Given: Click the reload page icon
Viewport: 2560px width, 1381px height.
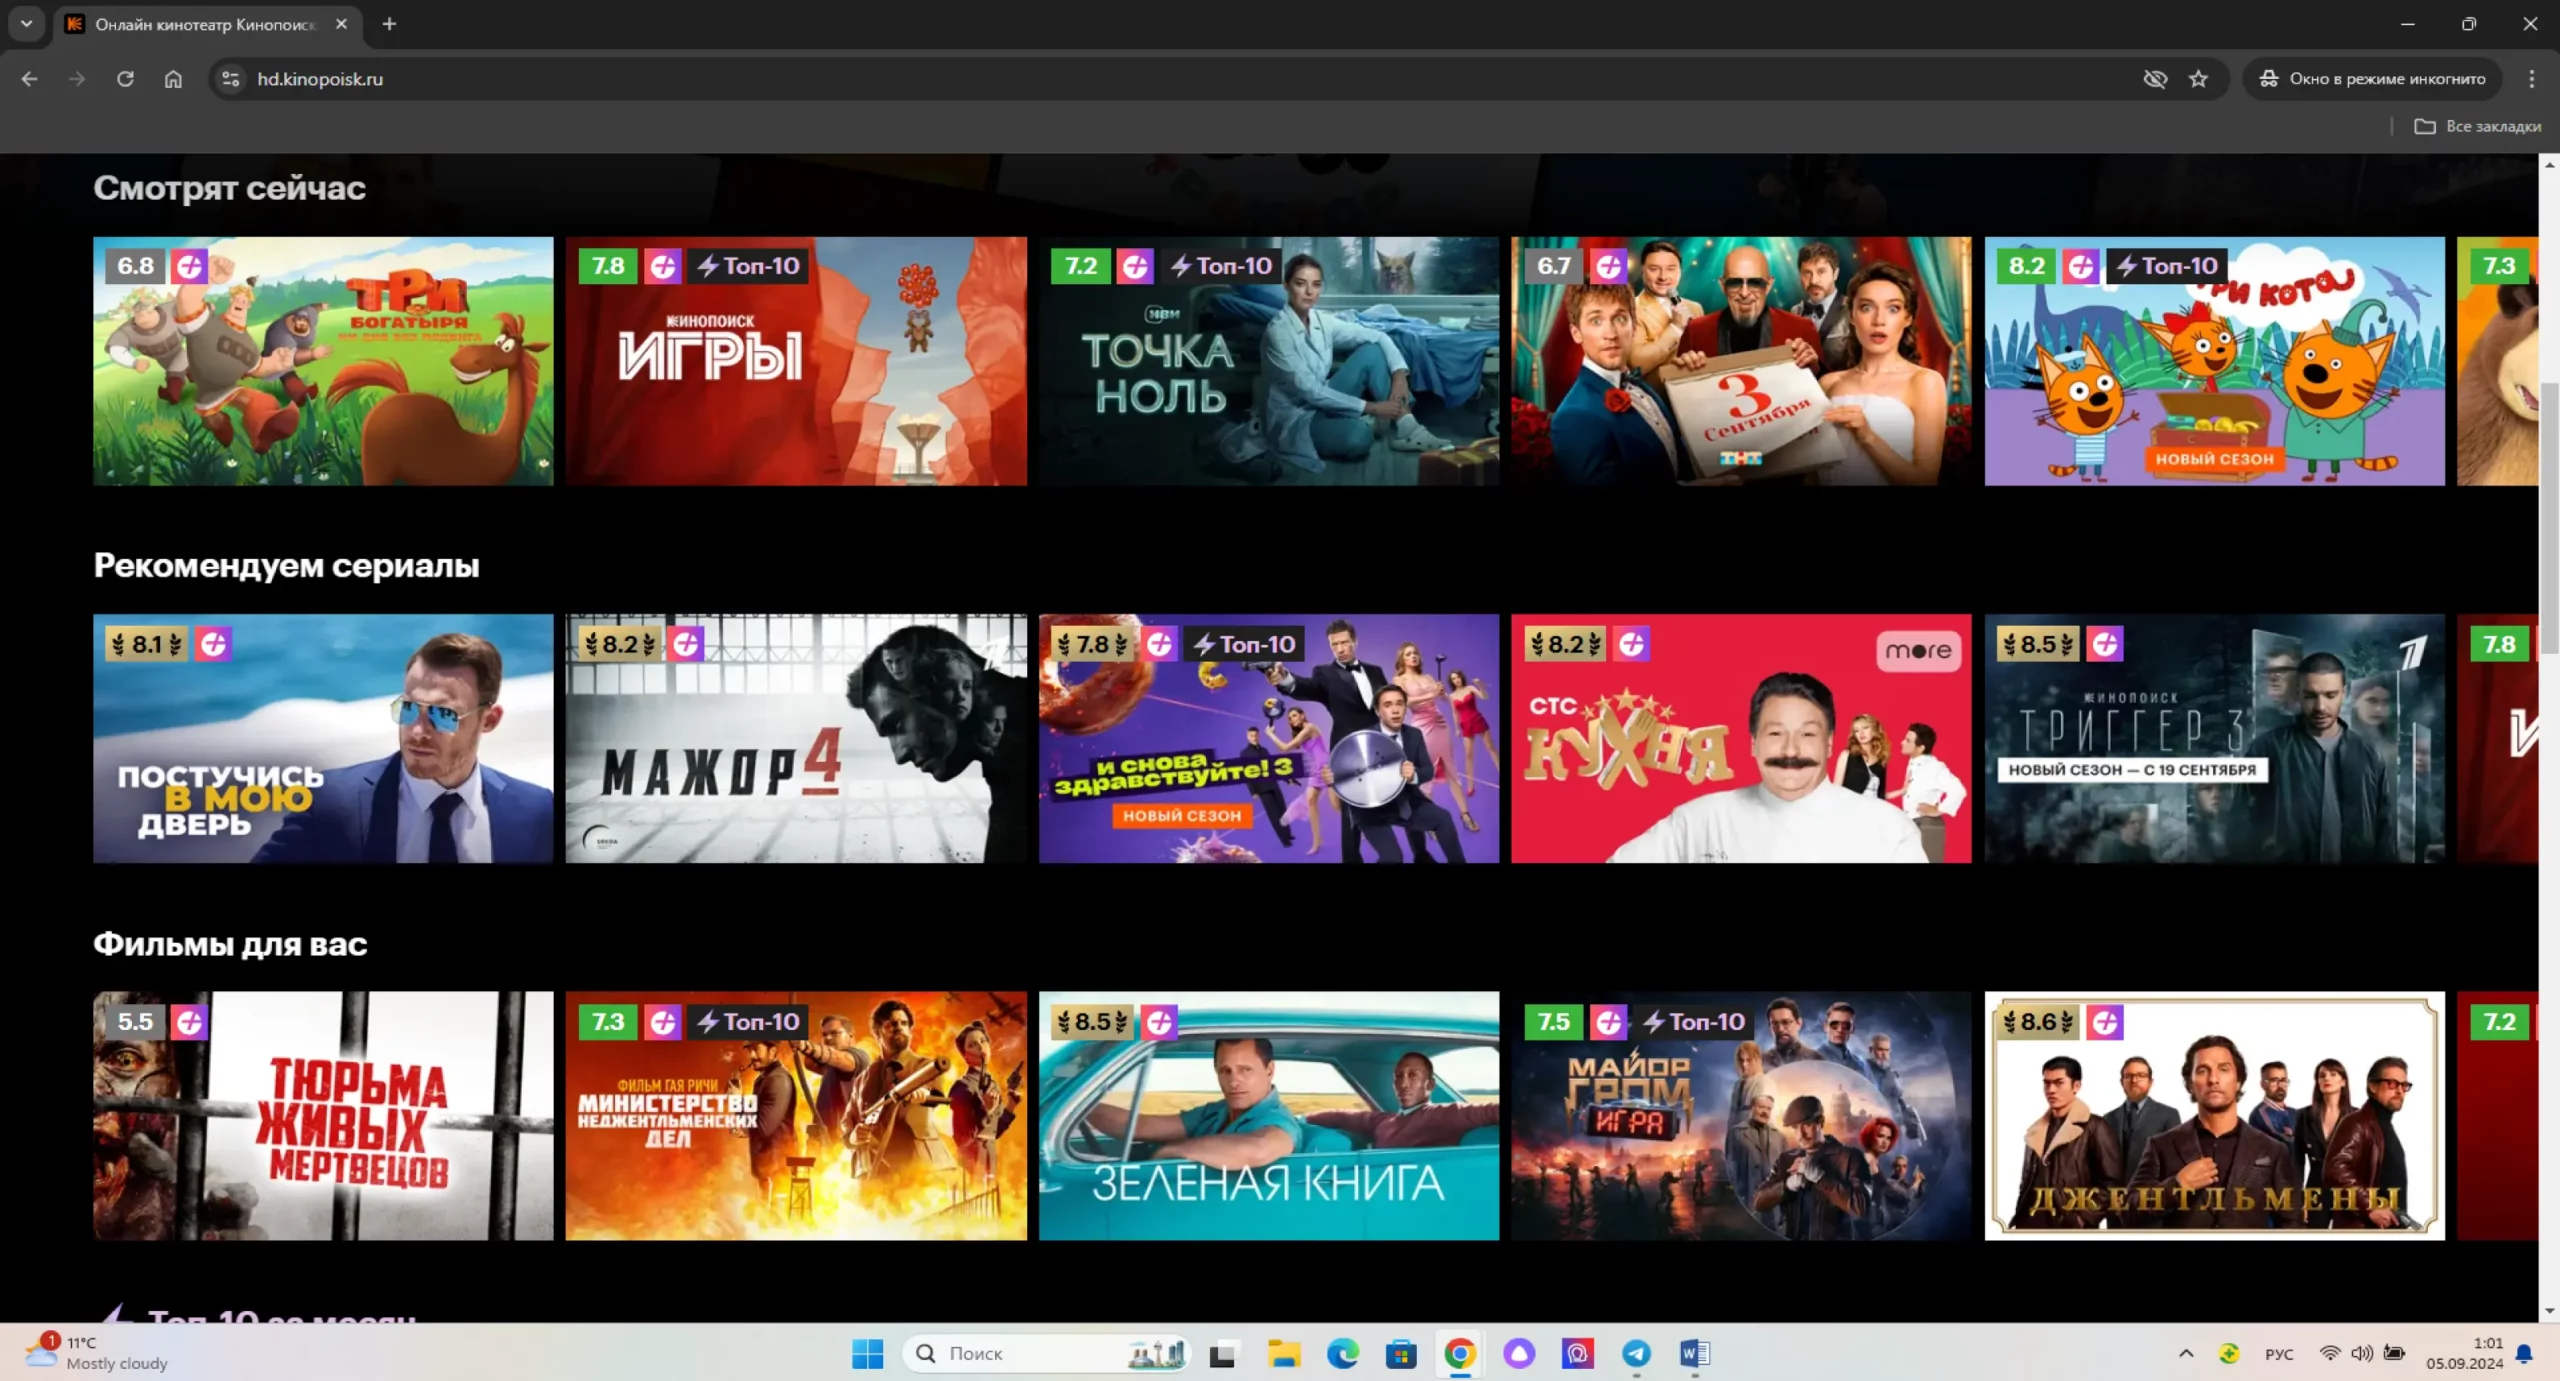Looking at the screenshot, I should [x=125, y=79].
